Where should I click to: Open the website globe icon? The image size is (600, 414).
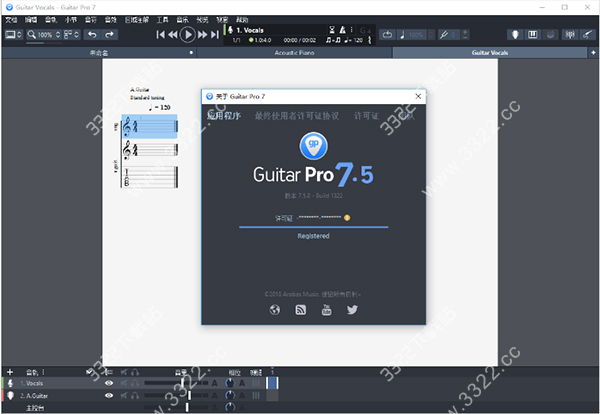pyautogui.click(x=275, y=310)
